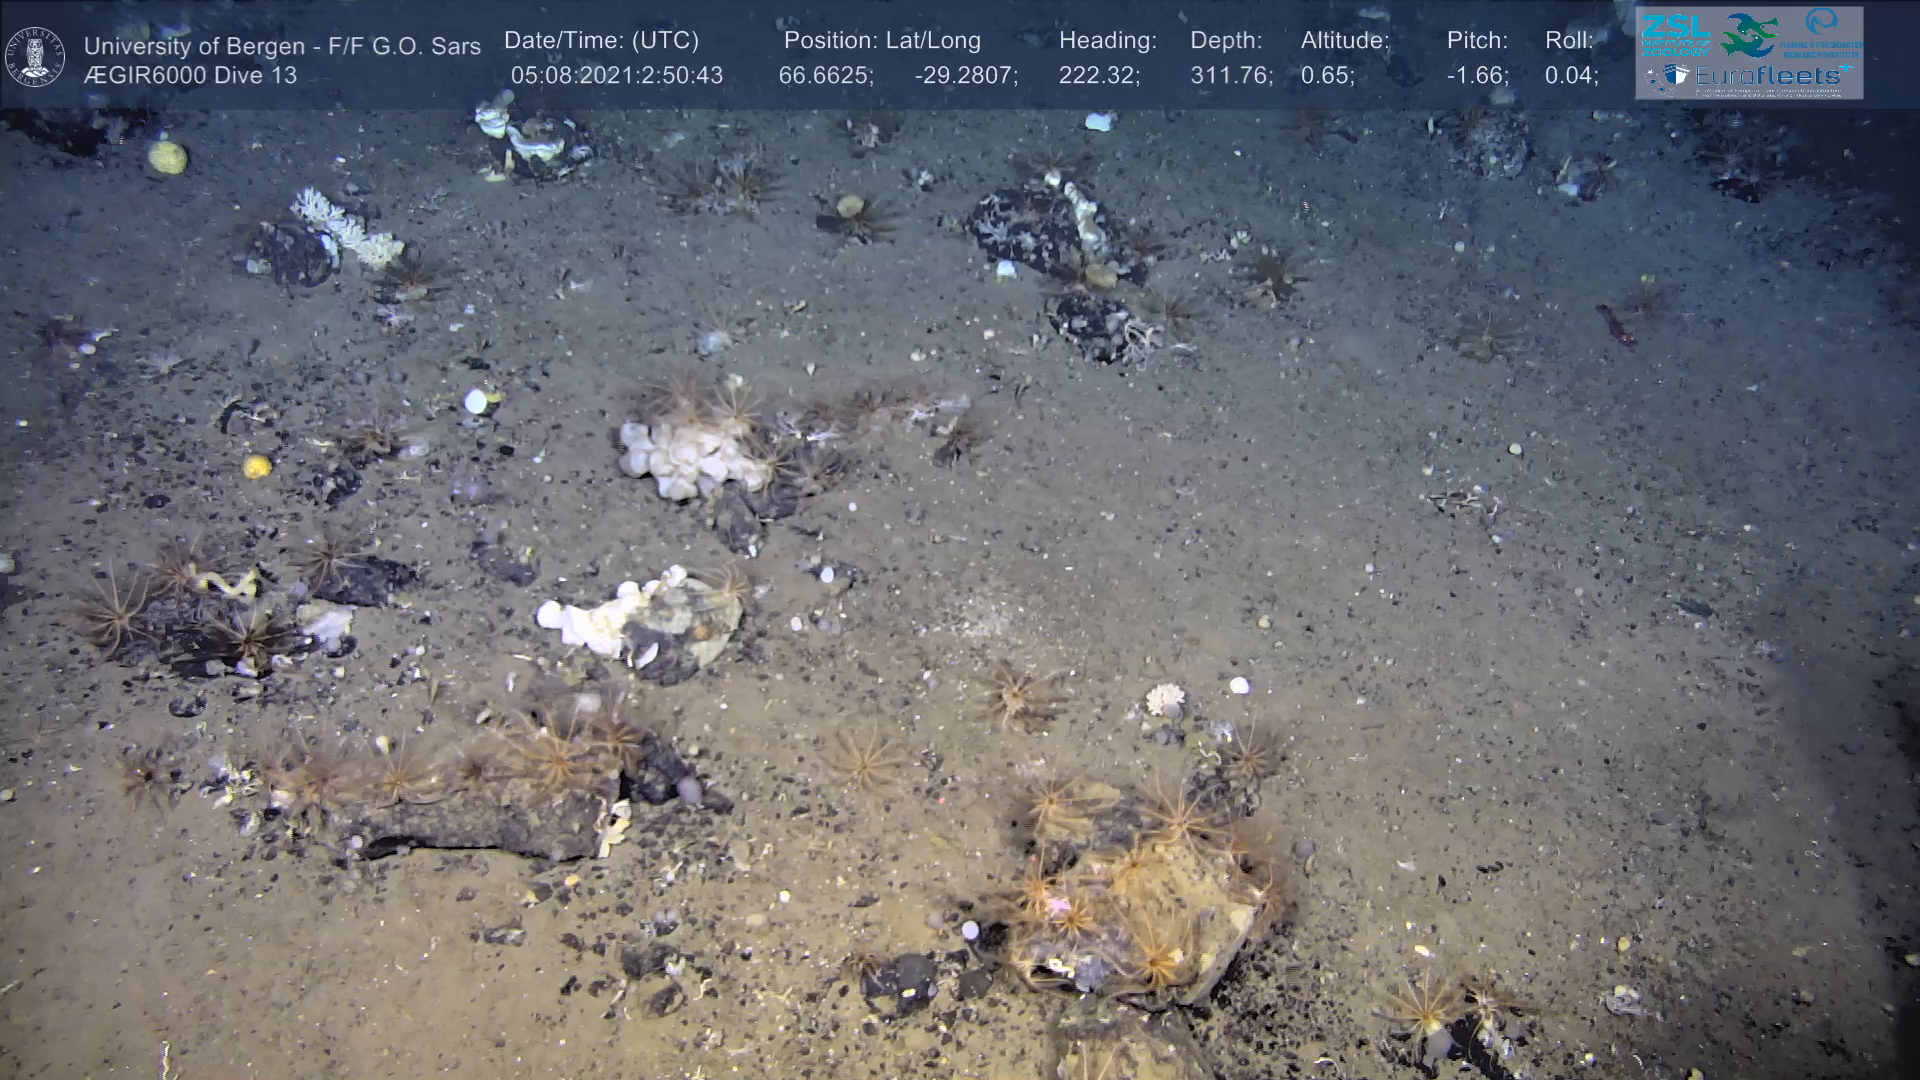This screenshot has width=1920, height=1080.
Task: Click the yellow round sponge near top-left
Action: pyautogui.click(x=167, y=156)
